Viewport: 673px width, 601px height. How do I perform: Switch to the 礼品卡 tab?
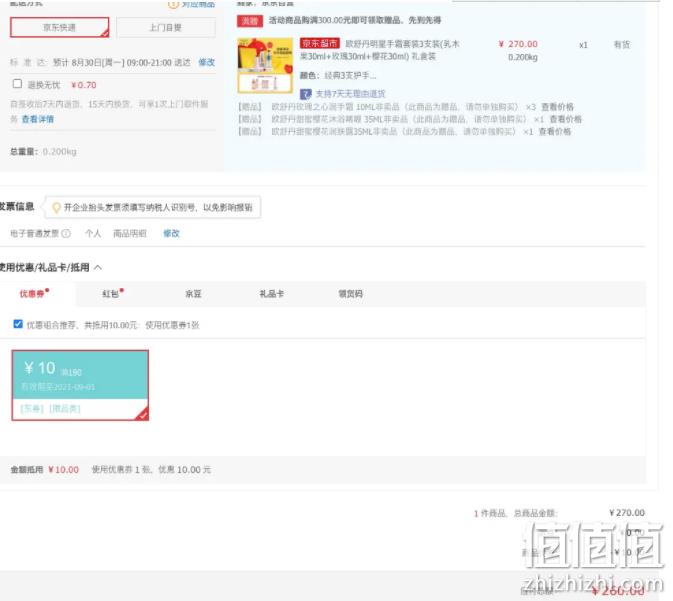click(x=271, y=294)
